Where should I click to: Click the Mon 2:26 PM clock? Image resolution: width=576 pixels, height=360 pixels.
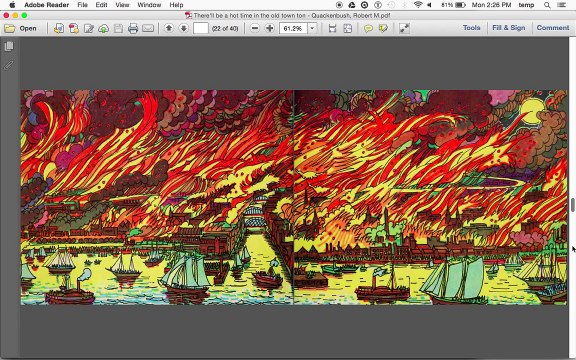(492, 5)
